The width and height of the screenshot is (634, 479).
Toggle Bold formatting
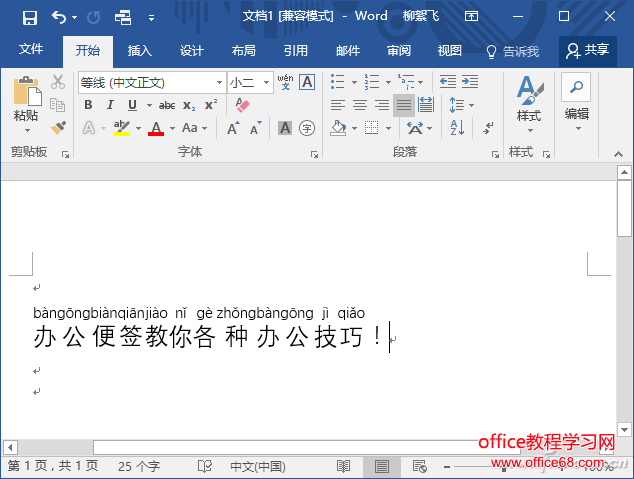point(88,105)
